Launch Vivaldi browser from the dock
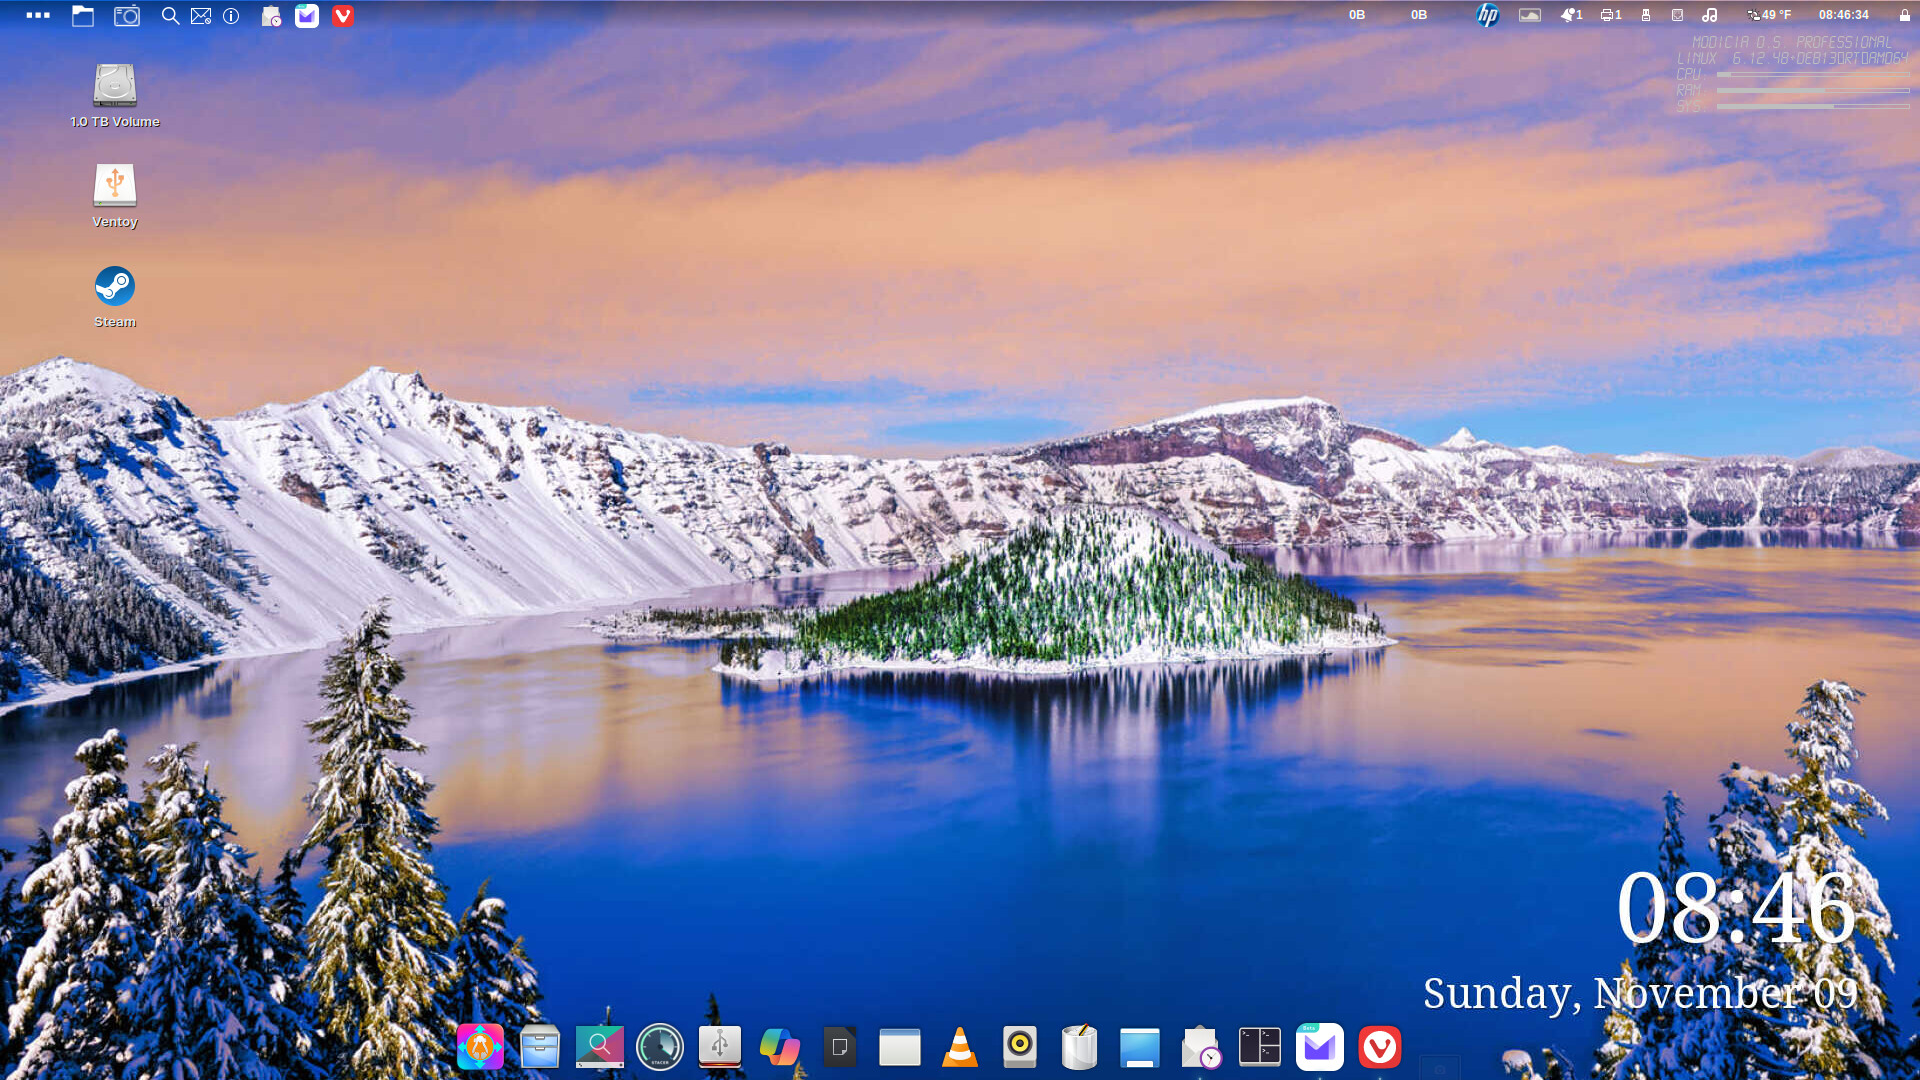1920x1080 pixels. pos(1379,1047)
